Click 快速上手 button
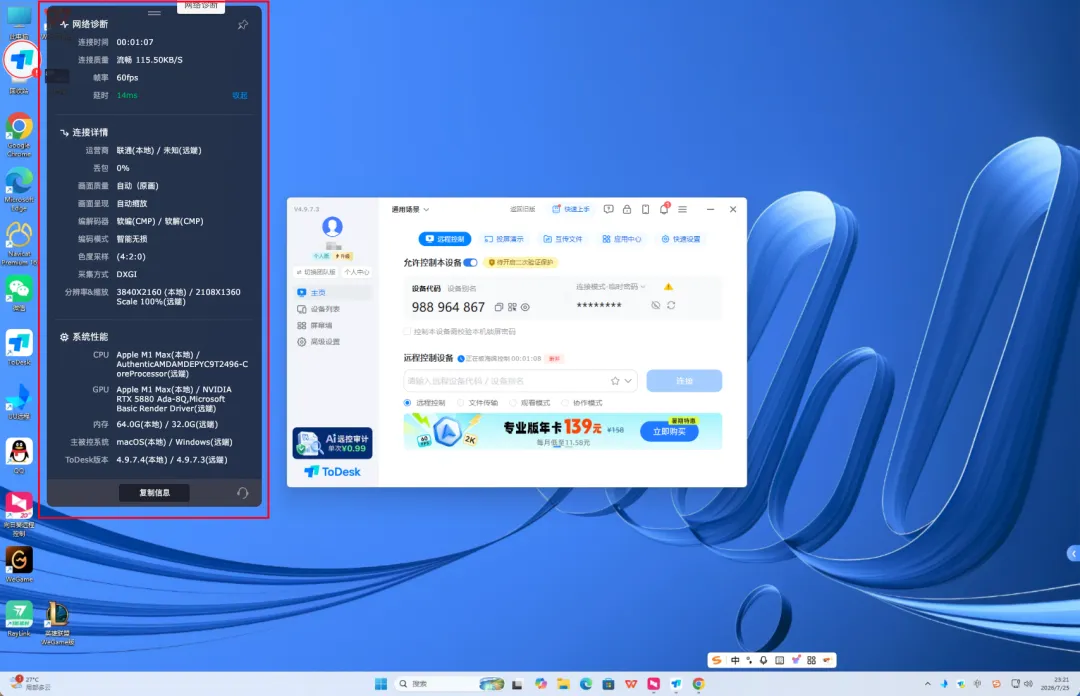The width and height of the screenshot is (1080, 696). (571, 209)
